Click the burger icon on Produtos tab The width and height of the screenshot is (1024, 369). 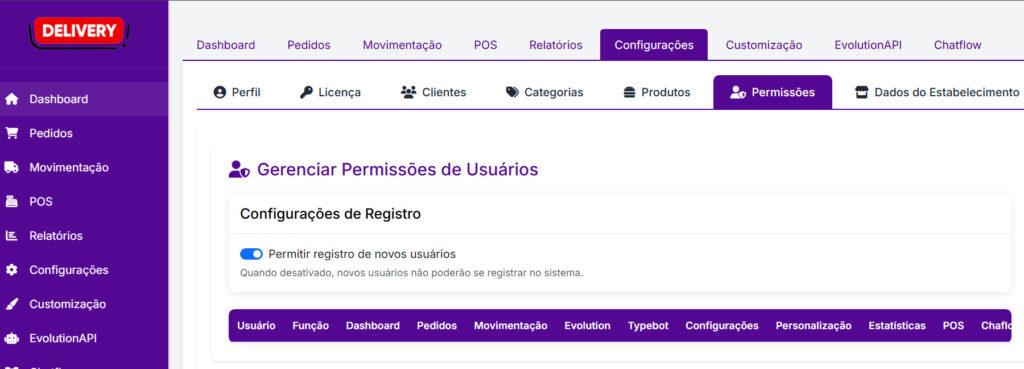(x=630, y=92)
